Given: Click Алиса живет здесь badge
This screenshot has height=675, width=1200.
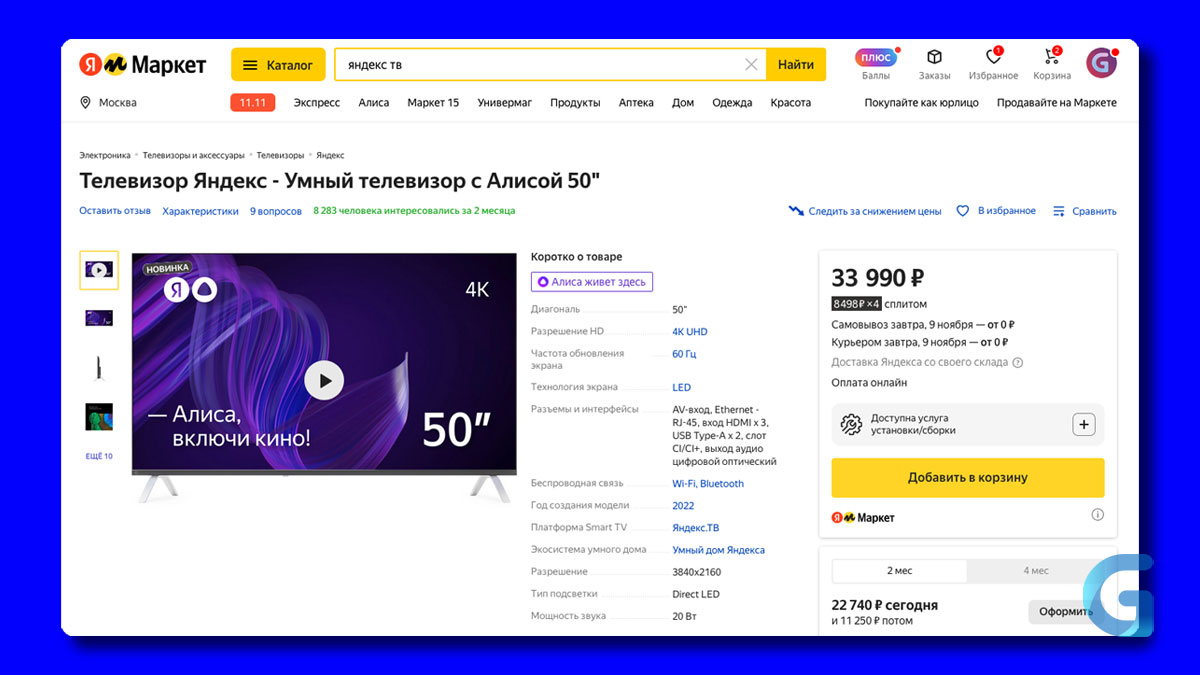Looking at the screenshot, I should (592, 282).
